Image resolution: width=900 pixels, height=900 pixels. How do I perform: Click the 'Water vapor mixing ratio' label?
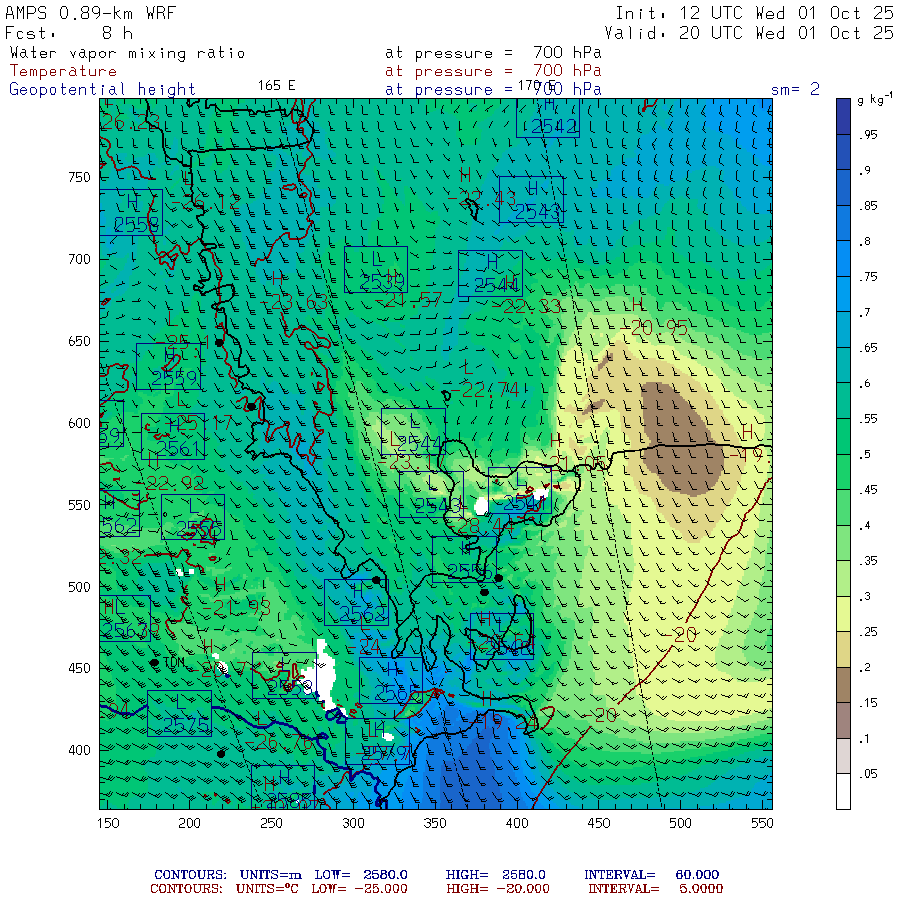pos(127,53)
